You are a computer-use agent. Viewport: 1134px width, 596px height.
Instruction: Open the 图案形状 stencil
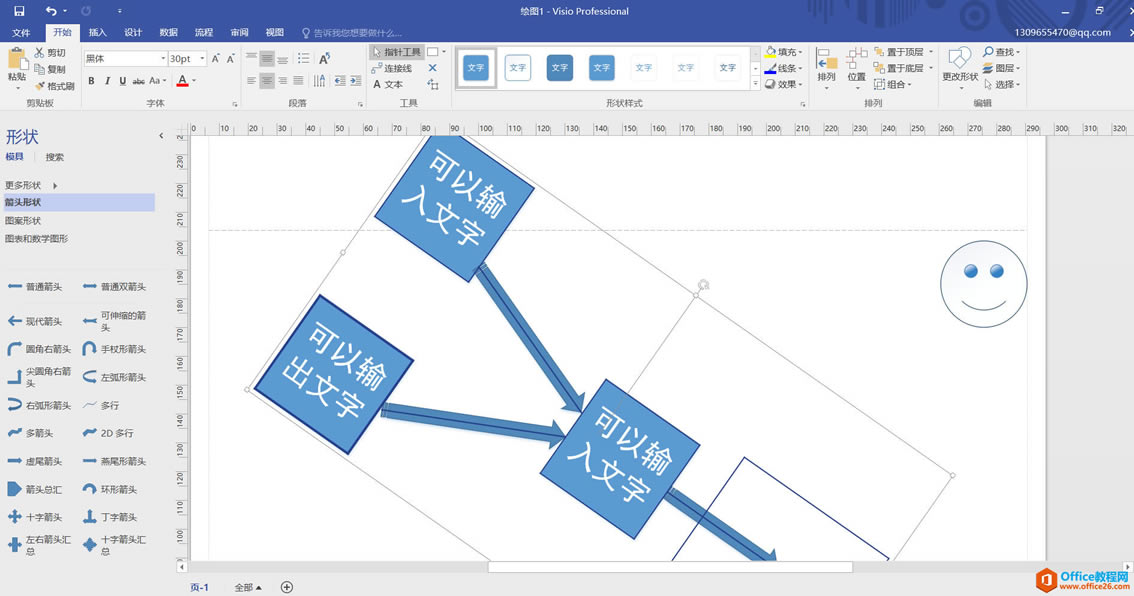pos(23,221)
